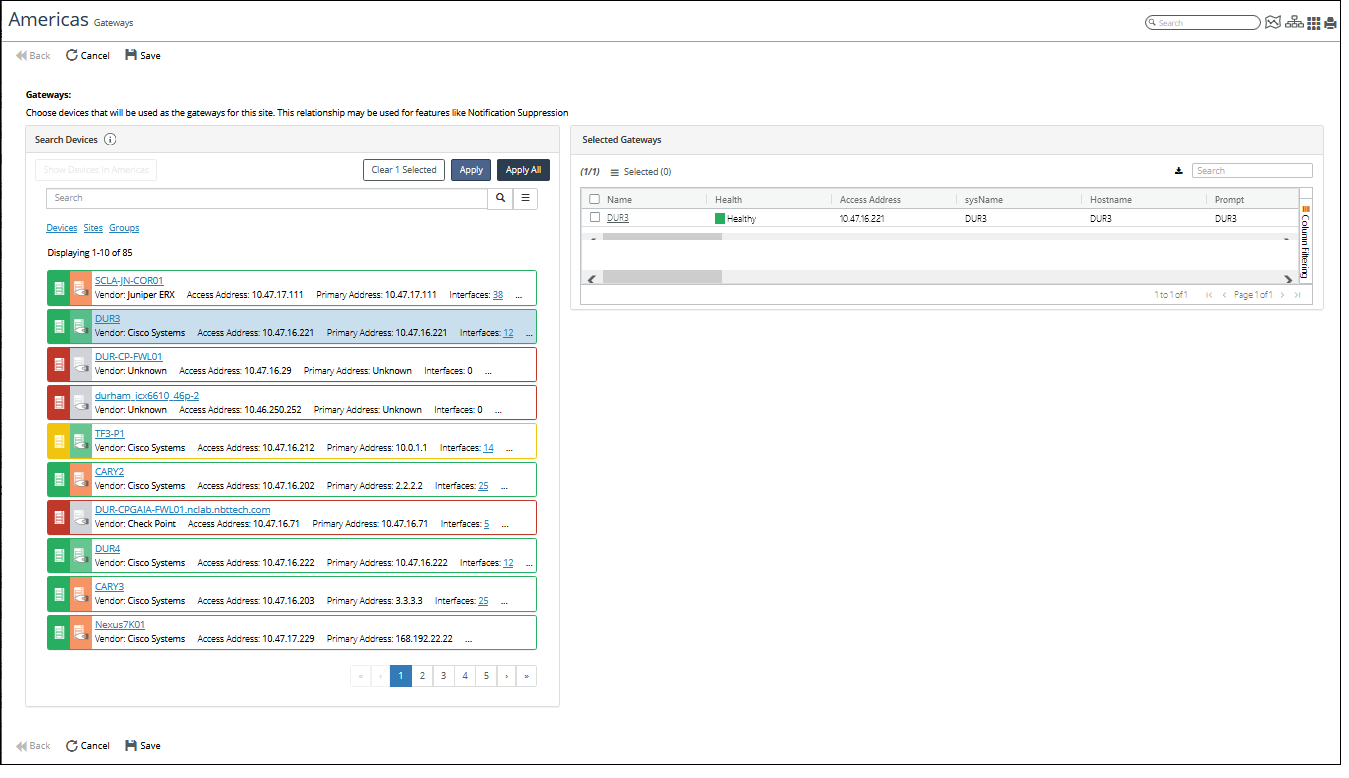1349x778 pixels.
Task: Switch to the Sites filter tab
Action: pos(93,228)
